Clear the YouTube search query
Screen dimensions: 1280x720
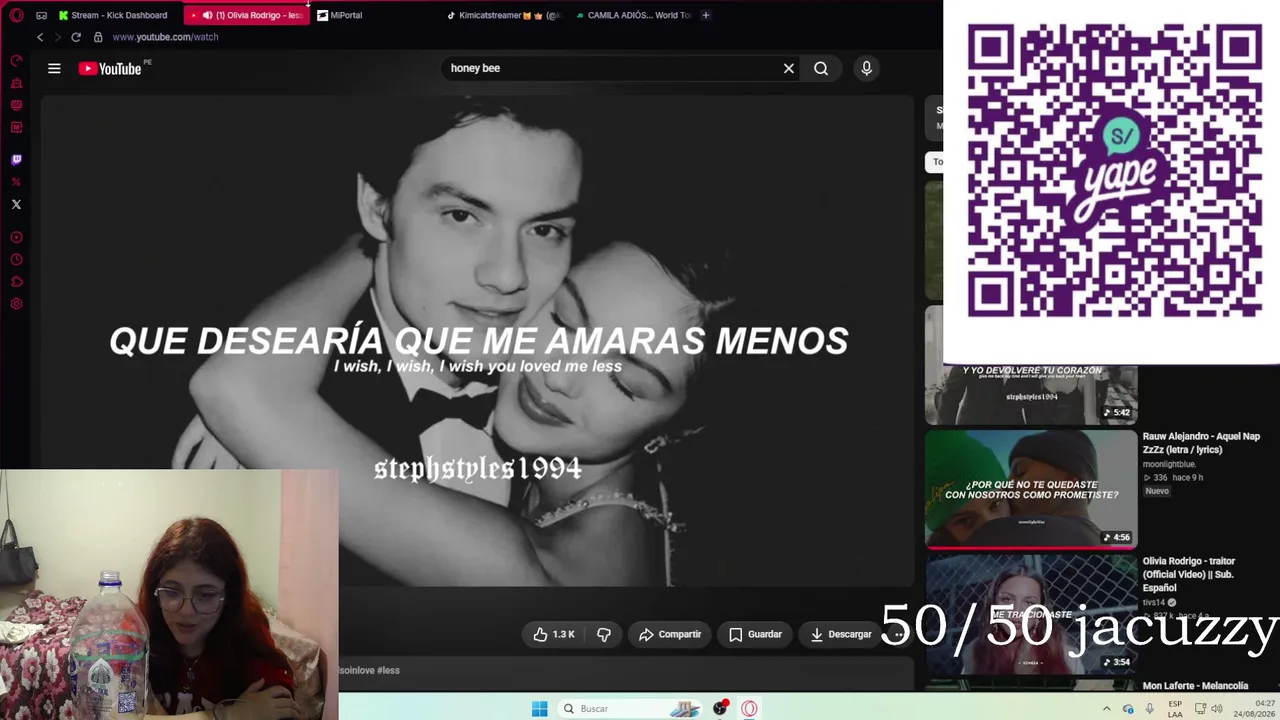click(x=789, y=68)
